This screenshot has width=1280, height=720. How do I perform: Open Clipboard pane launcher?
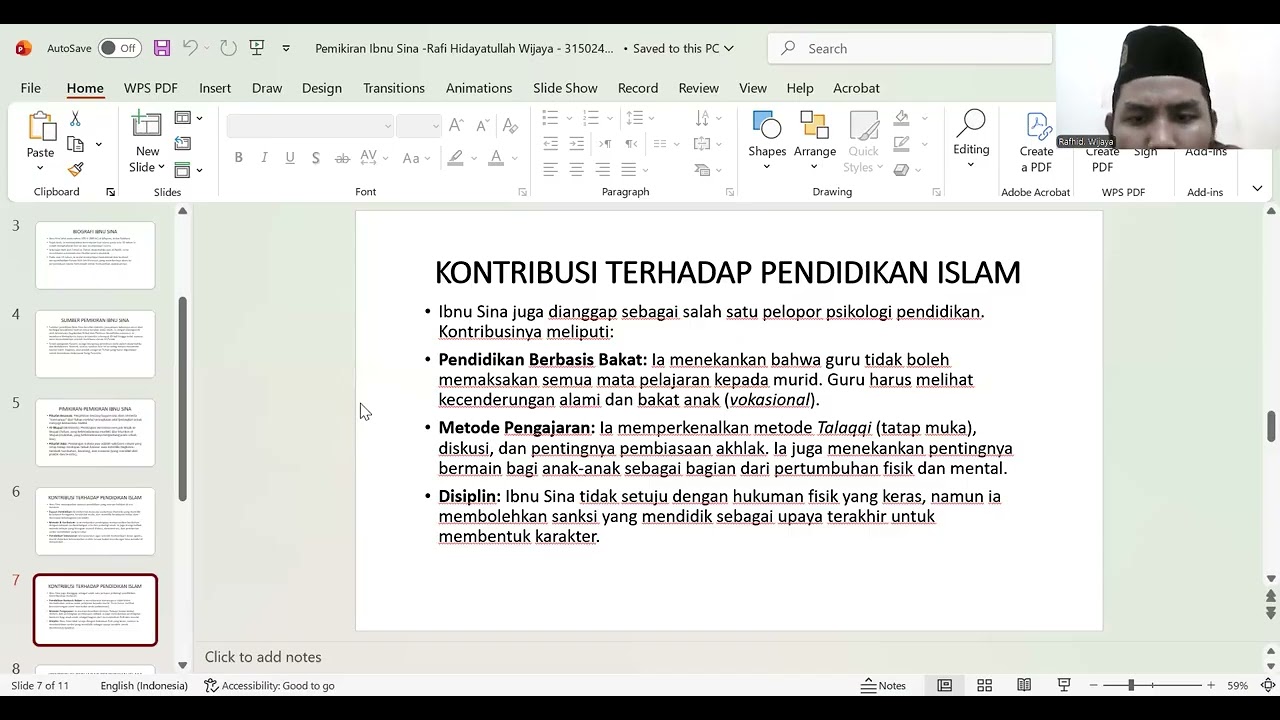(x=110, y=192)
